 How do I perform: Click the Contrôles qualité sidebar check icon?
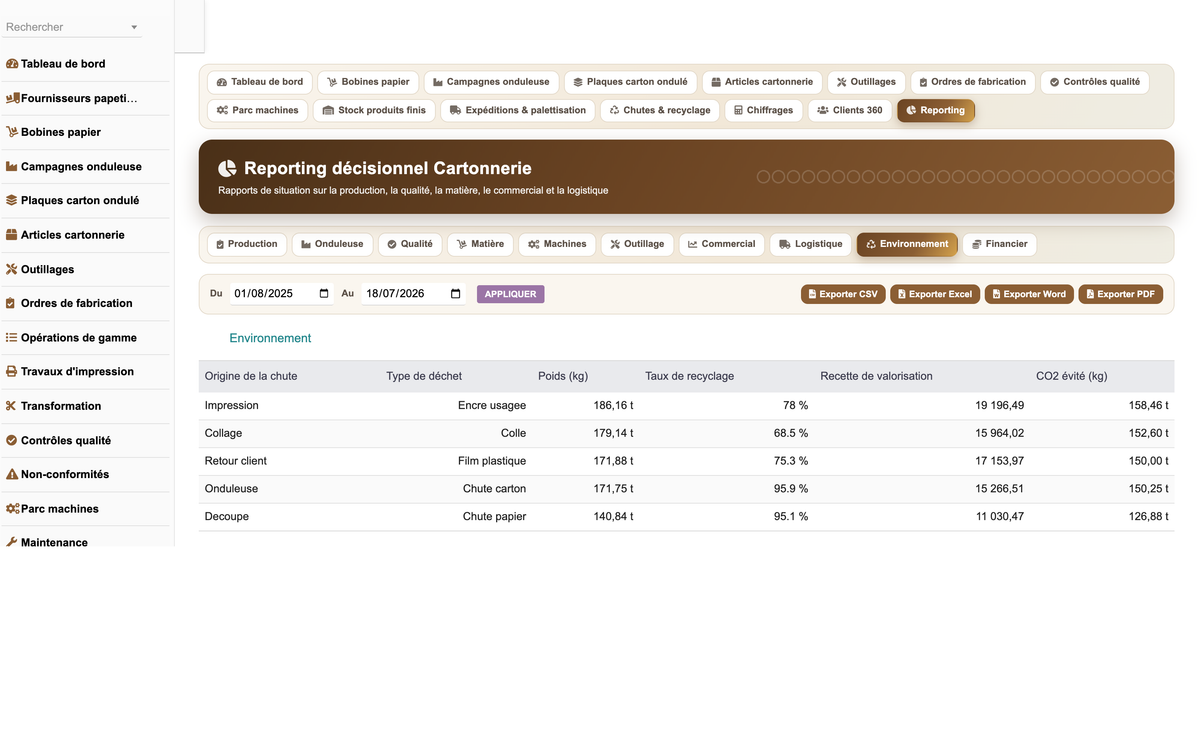(12, 440)
